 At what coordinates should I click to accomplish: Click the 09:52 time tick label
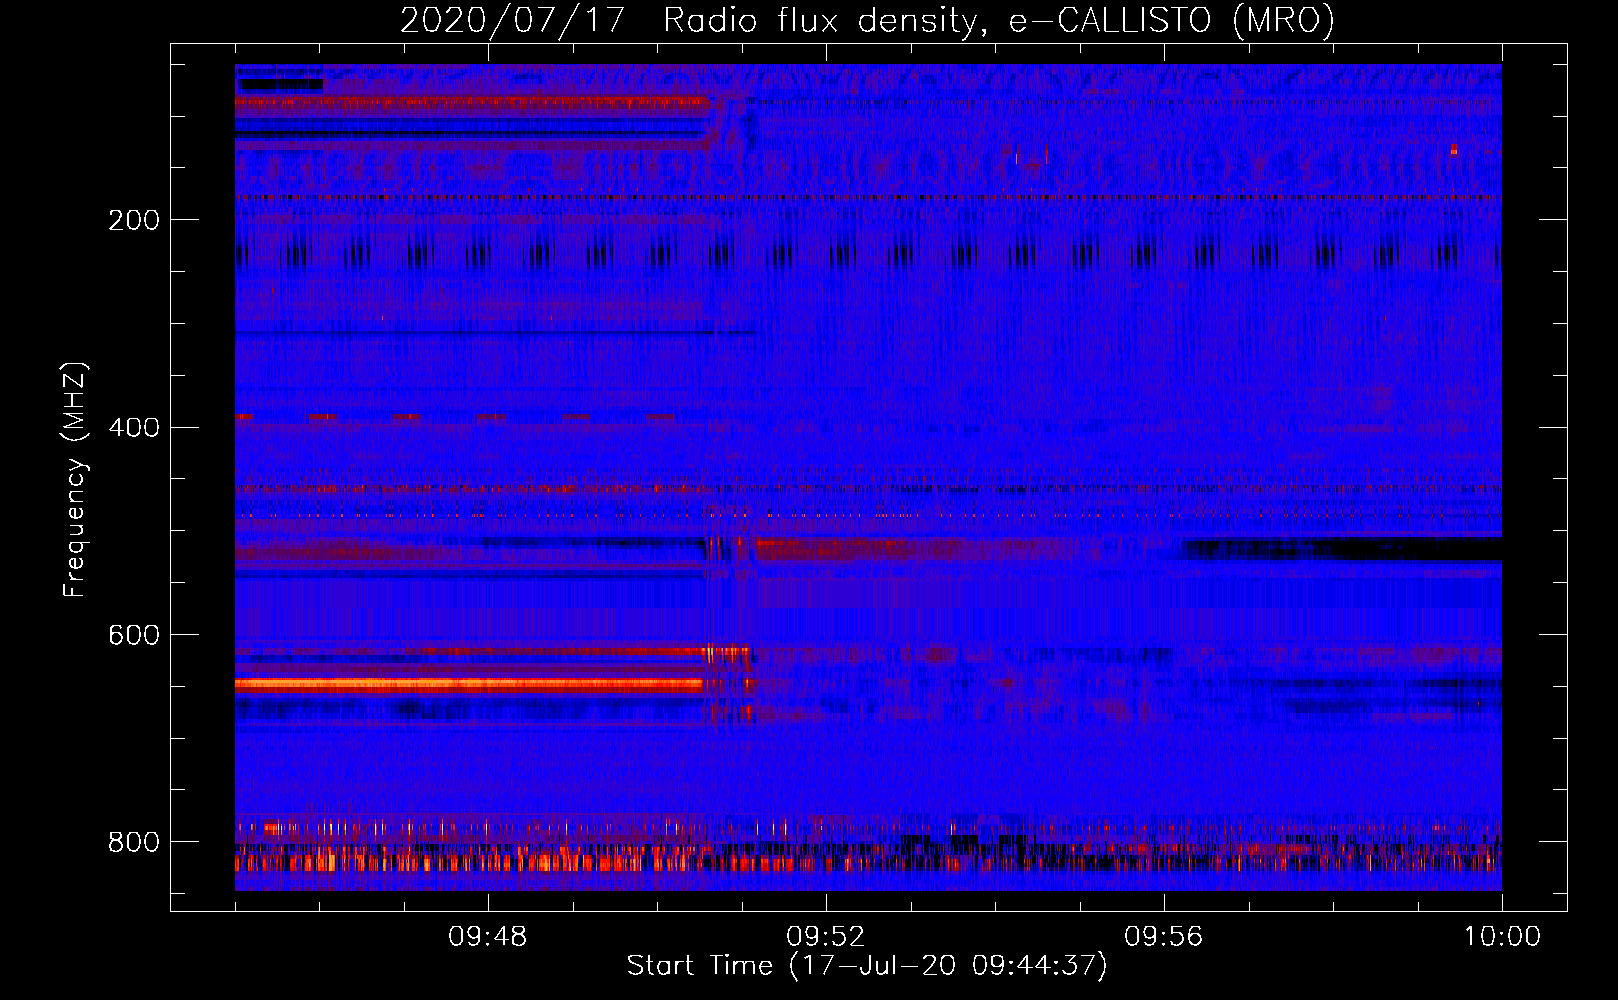[825, 937]
